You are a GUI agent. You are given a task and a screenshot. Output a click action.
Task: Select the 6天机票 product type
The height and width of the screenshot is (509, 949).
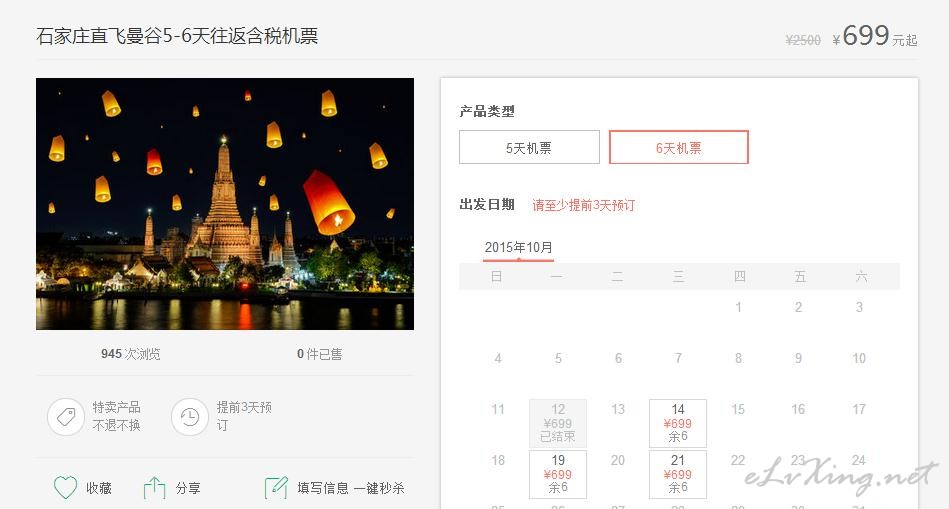(x=678, y=147)
